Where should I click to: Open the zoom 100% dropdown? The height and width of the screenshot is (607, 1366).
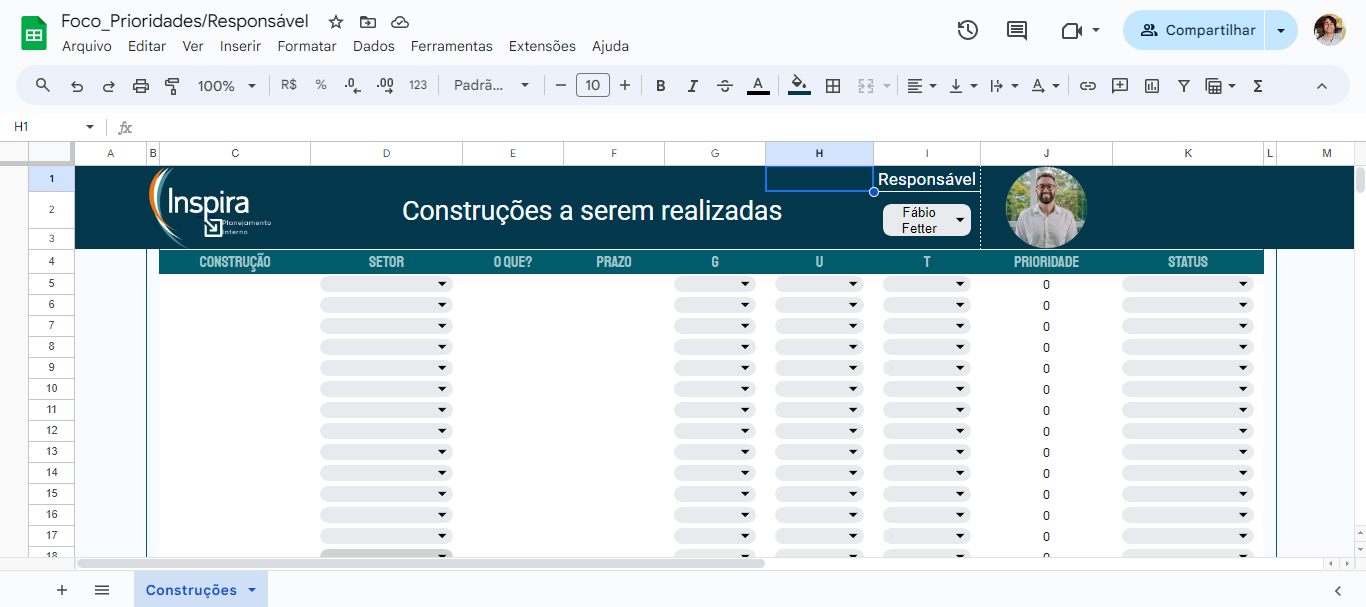tap(227, 86)
